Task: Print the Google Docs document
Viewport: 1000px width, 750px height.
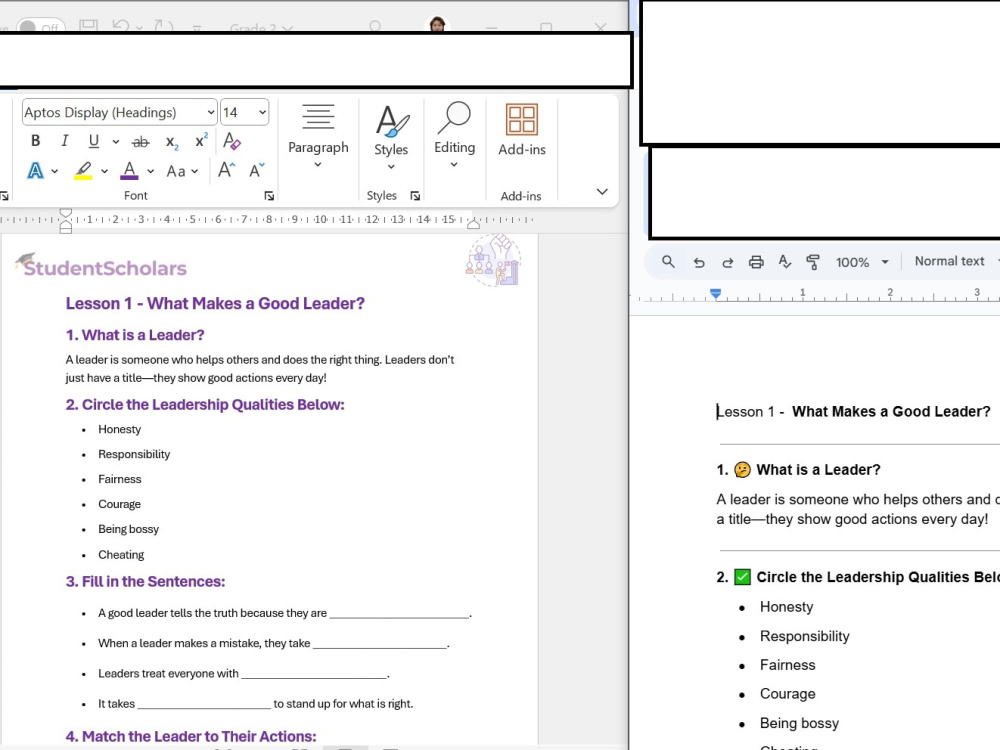Action: 756,262
